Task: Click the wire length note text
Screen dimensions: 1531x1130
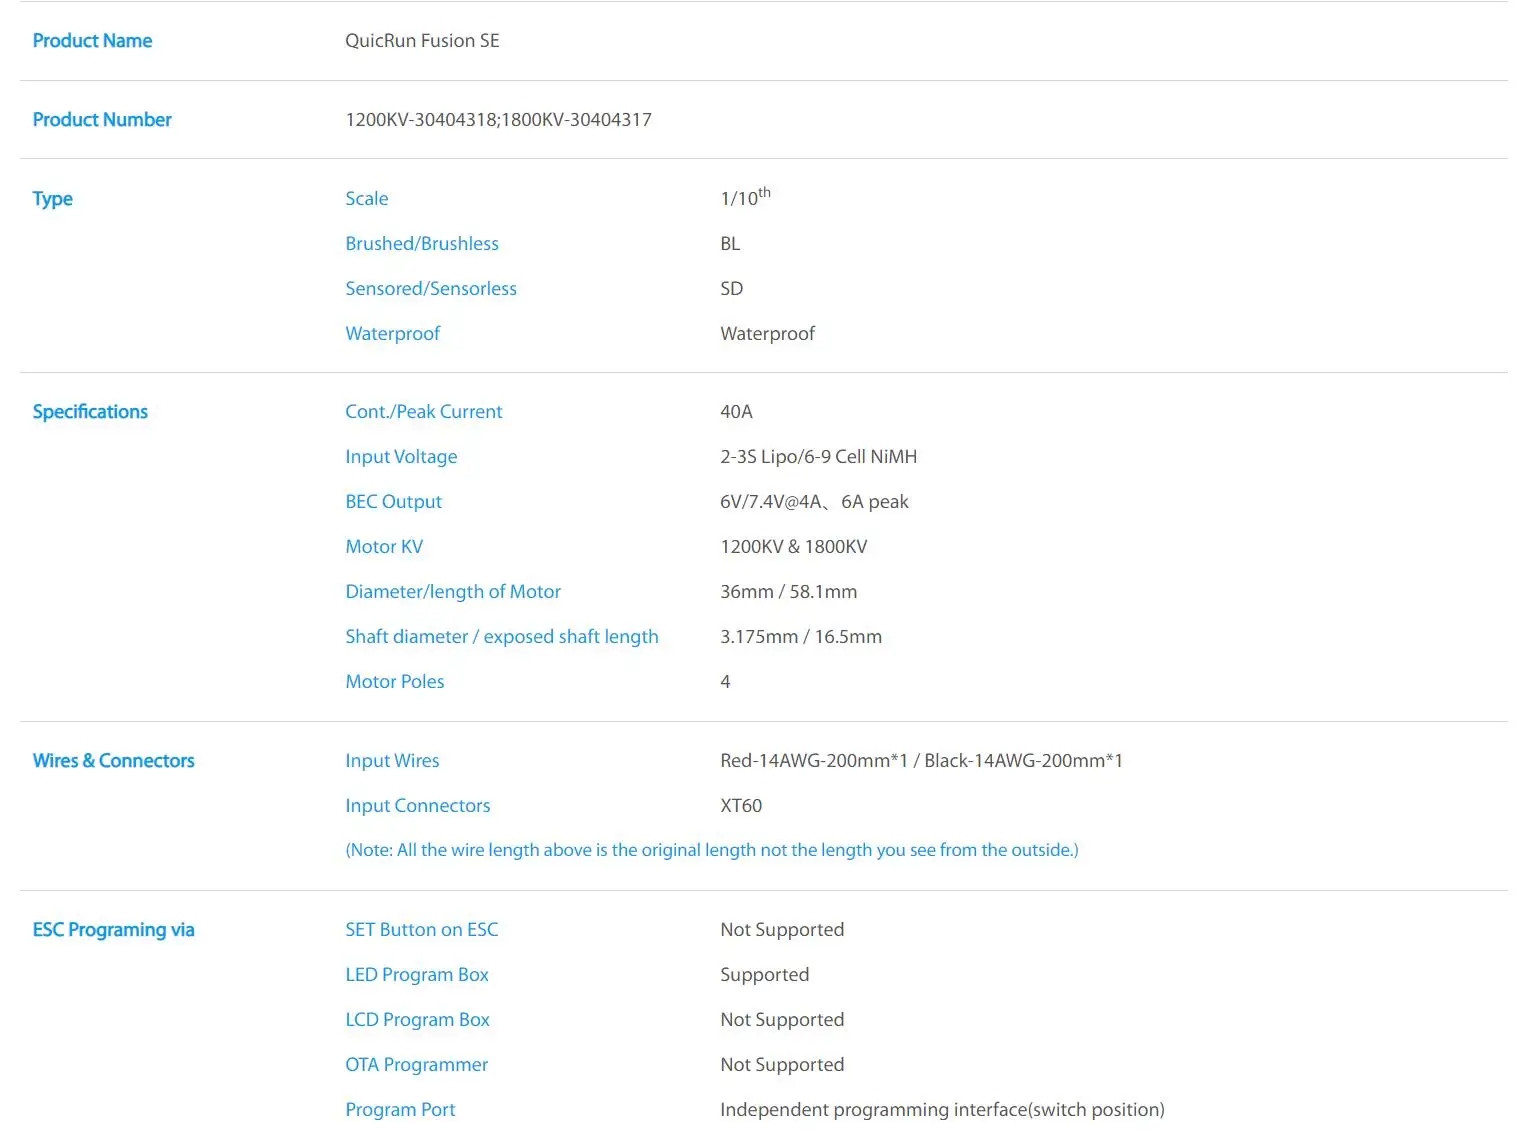Action: coord(712,850)
